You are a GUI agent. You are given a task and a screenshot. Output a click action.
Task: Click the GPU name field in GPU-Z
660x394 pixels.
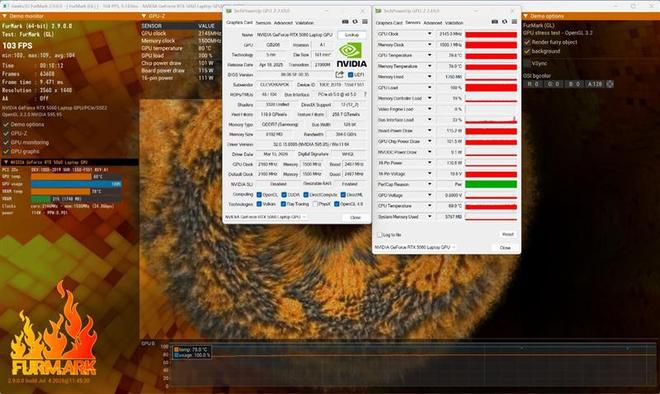[295, 35]
